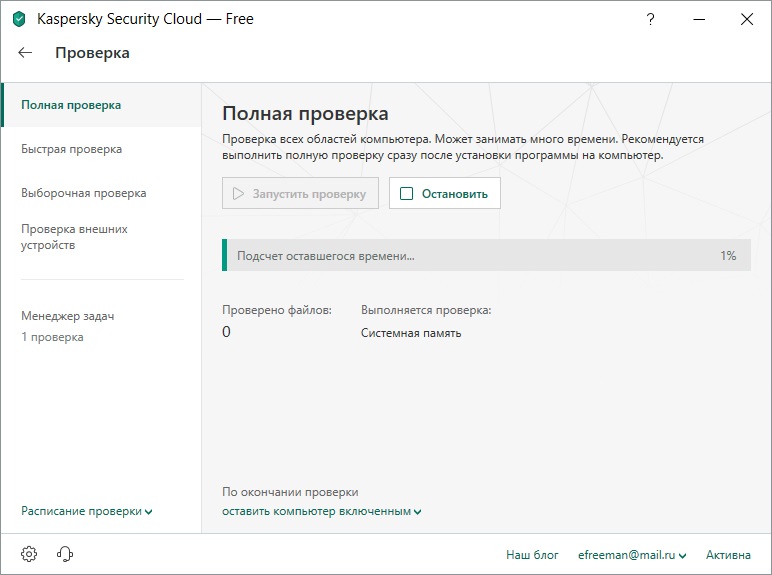This screenshot has width=772, height=575.
Task: Open settings via the gear icon
Action: pyautogui.click(x=29, y=554)
